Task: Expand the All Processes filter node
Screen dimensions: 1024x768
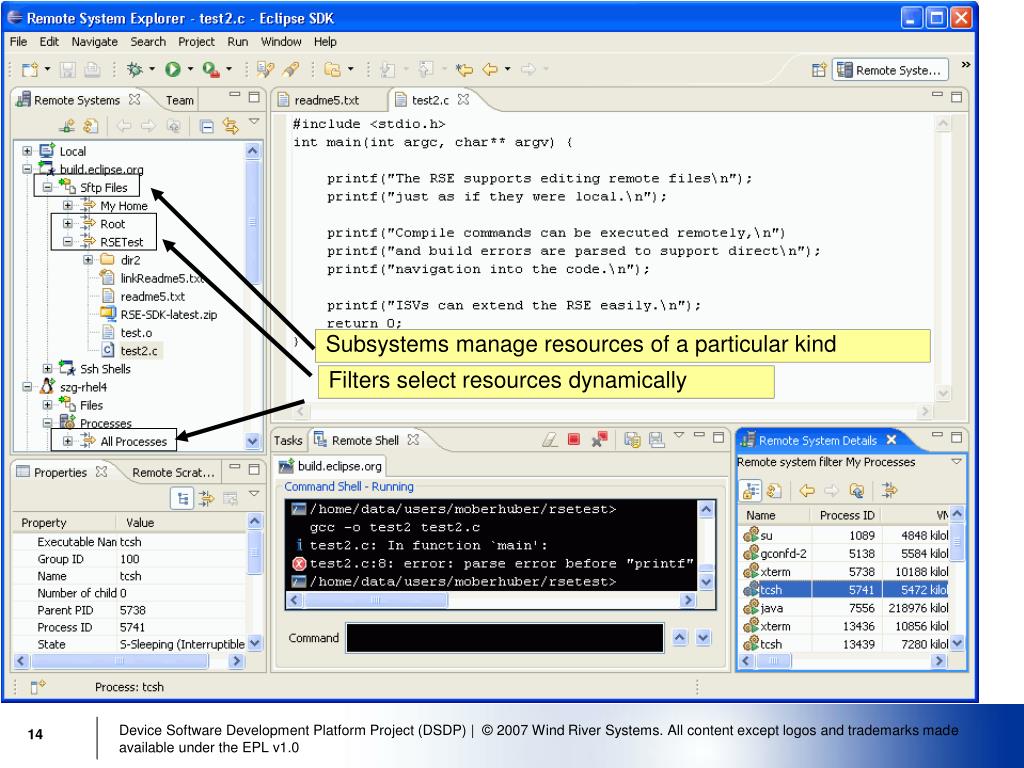Action: pos(67,441)
